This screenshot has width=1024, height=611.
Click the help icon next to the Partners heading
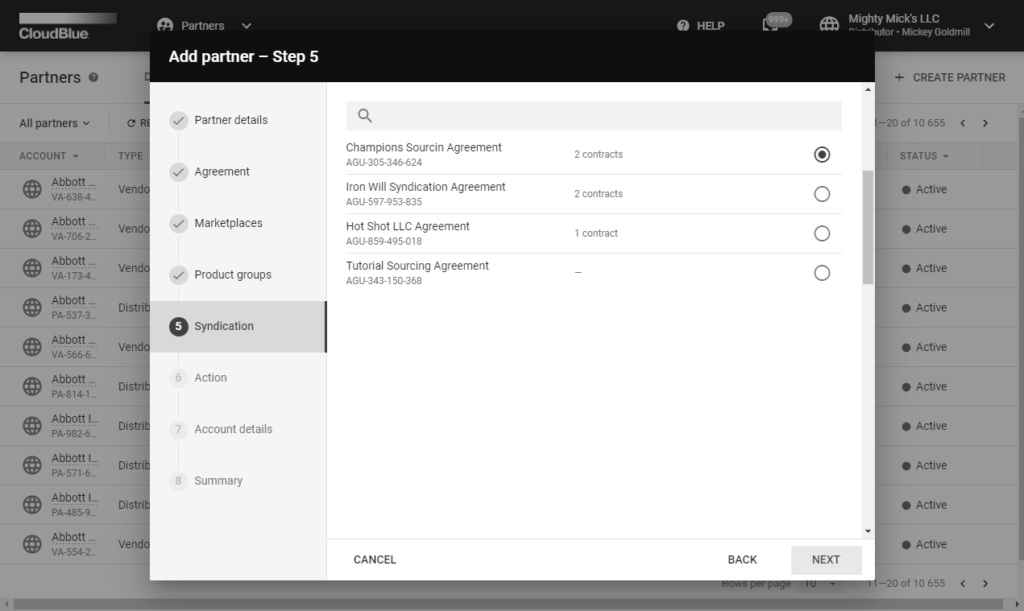coord(95,77)
